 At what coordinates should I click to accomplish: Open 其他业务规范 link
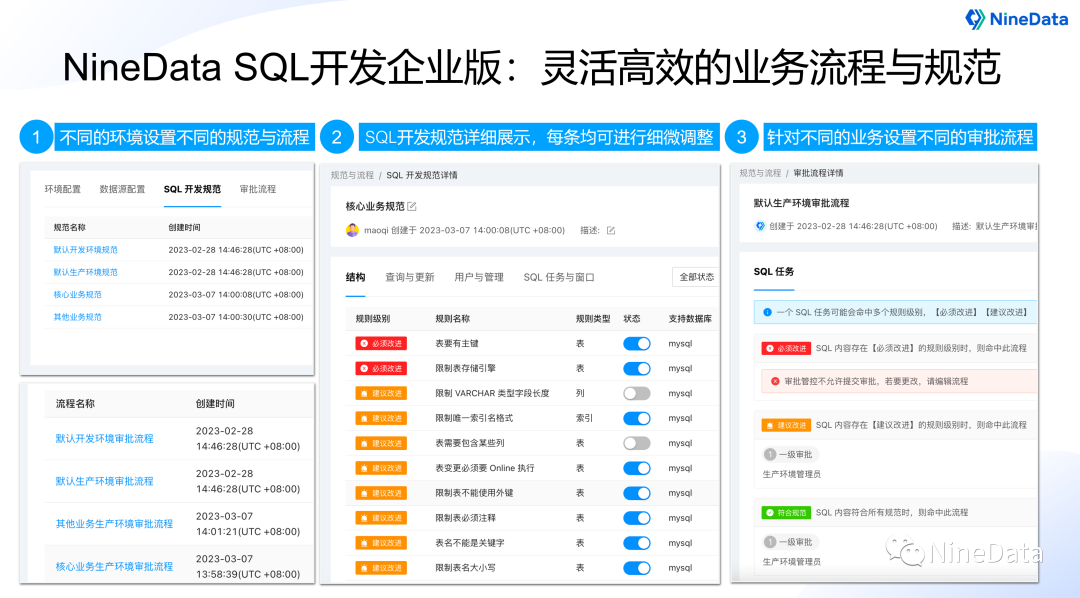[x=77, y=317]
